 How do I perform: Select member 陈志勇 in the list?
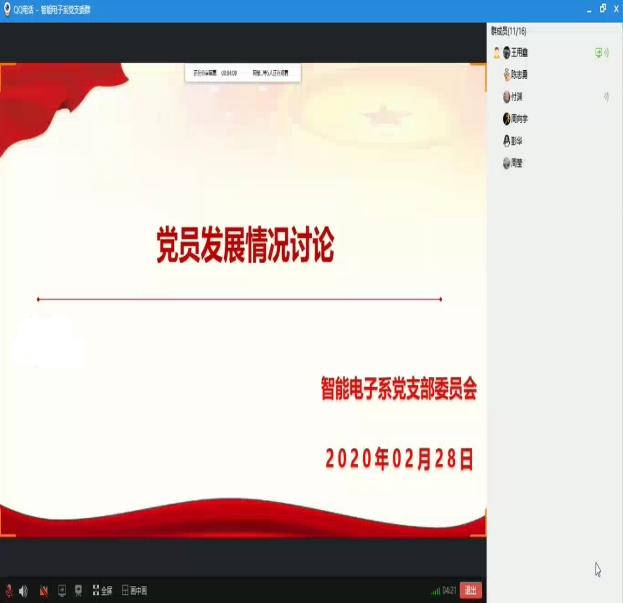coord(520,74)
